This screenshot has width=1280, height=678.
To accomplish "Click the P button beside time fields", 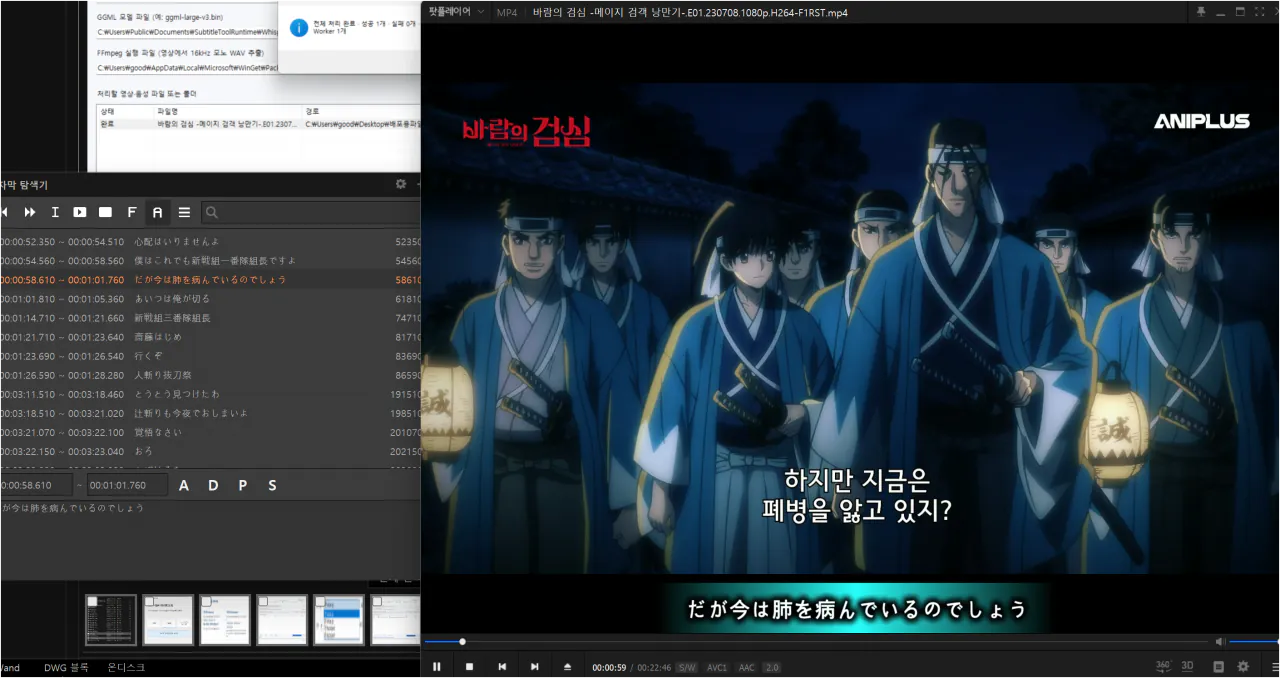I will (x=242, y=486).
